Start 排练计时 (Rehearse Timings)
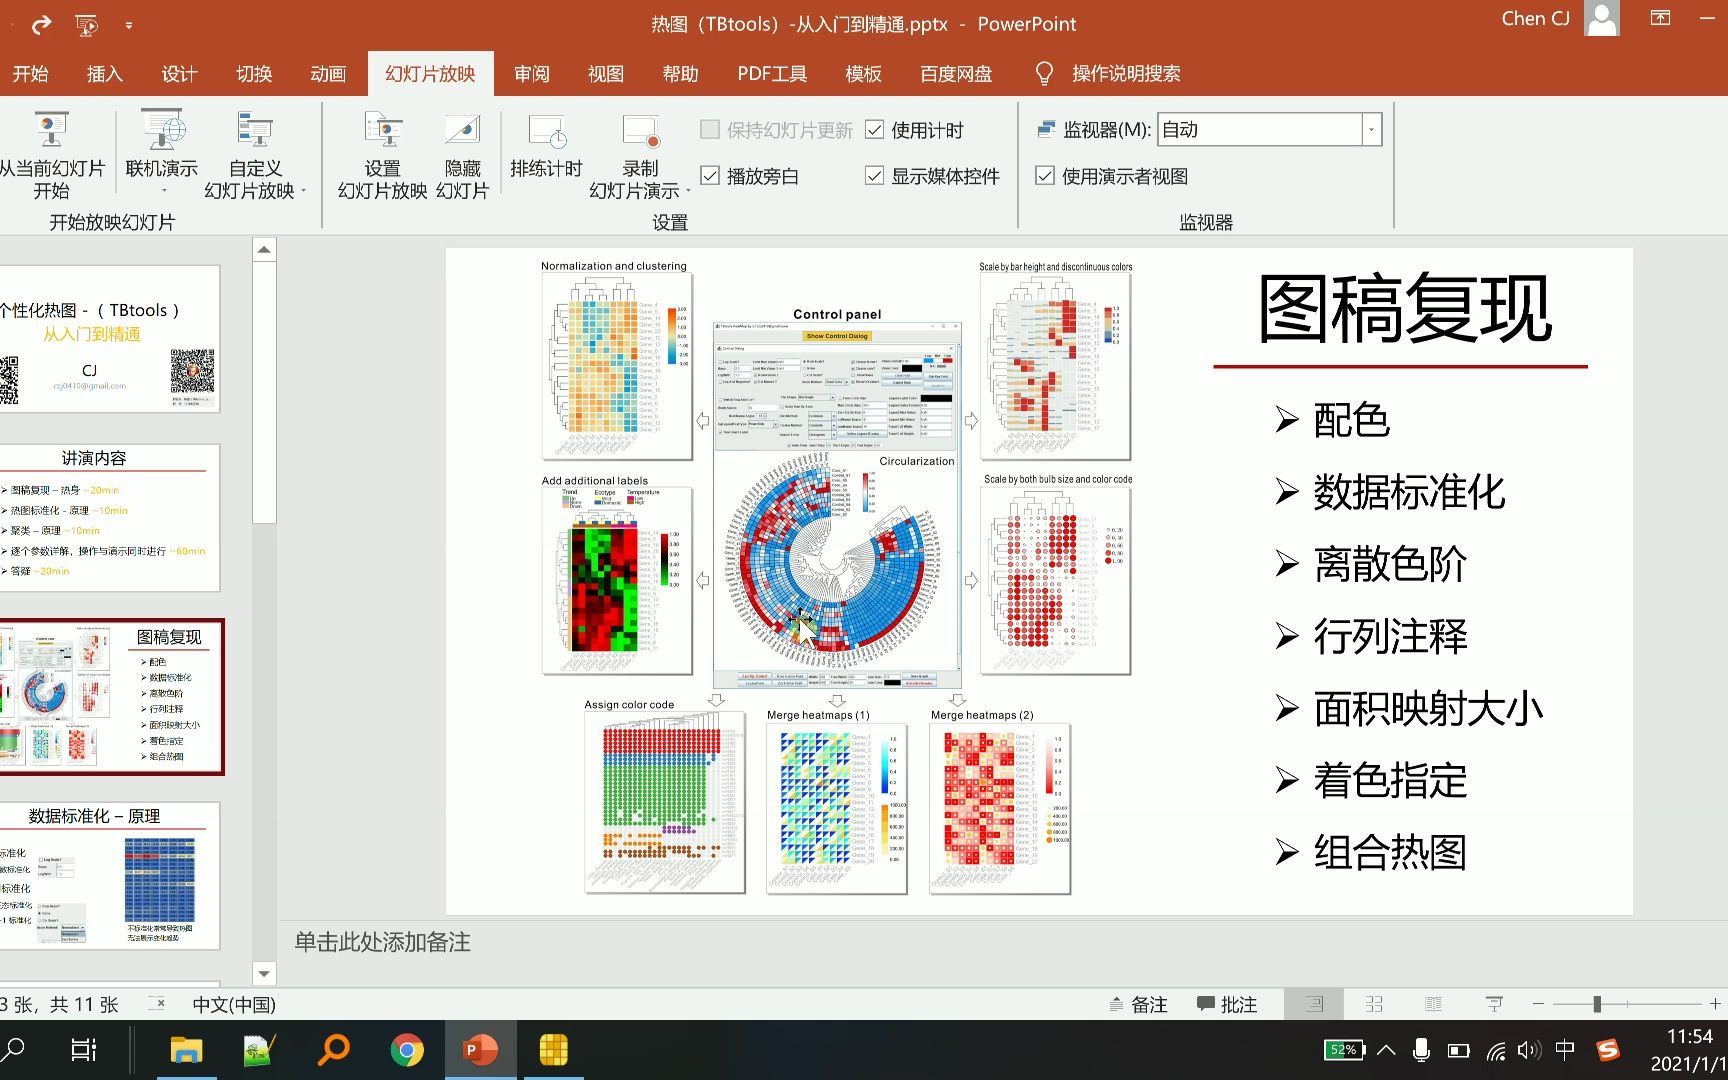 click(546, 150)
